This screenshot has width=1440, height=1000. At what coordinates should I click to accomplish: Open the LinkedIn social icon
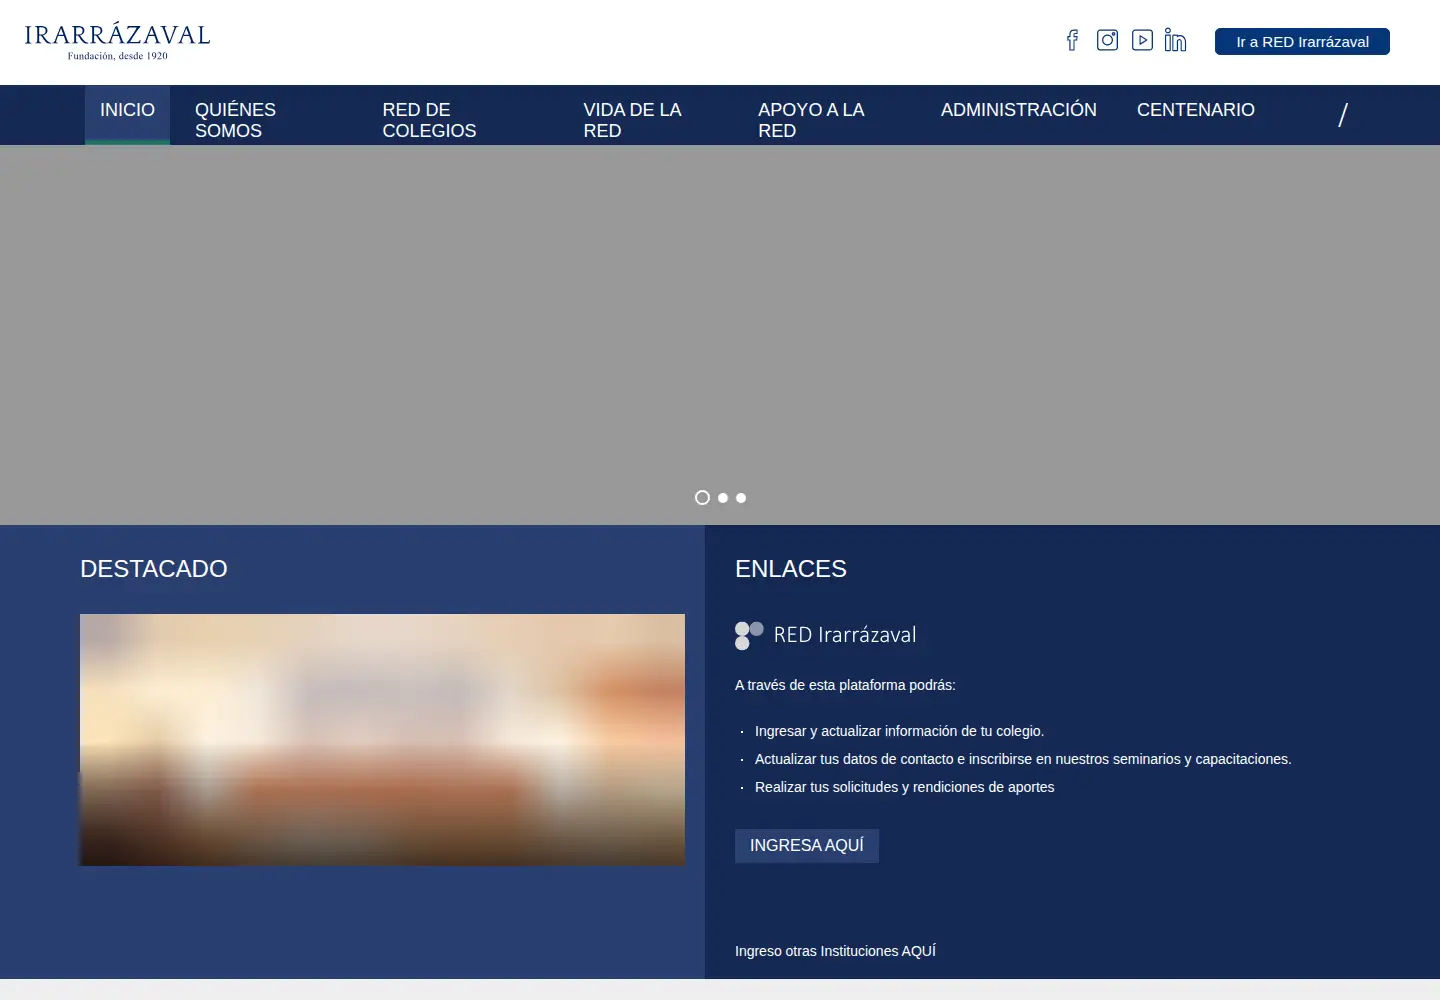point(1175,40)
